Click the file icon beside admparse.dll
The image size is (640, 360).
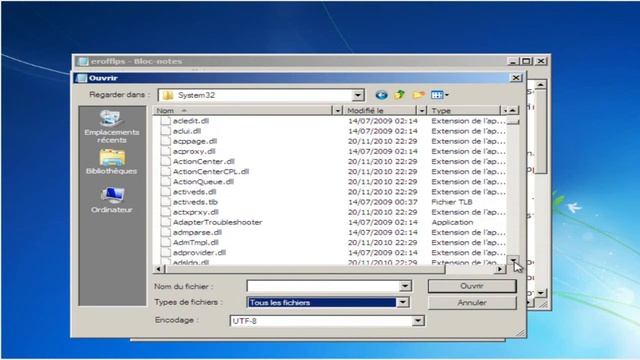tap(165, 232)
